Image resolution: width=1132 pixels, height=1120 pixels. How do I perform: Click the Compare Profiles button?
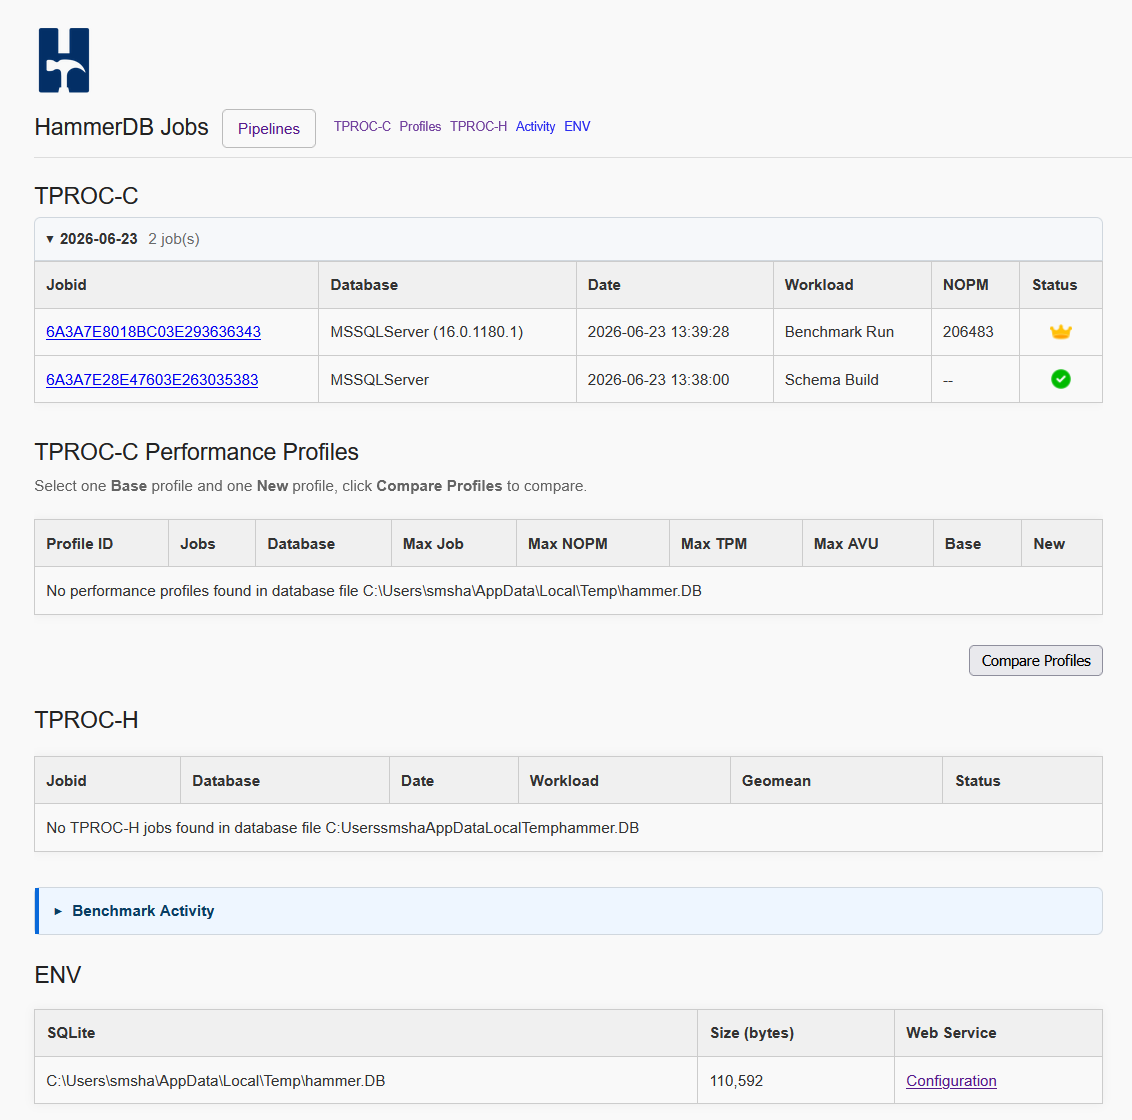pyautogui.click(x=1035, y=661)
